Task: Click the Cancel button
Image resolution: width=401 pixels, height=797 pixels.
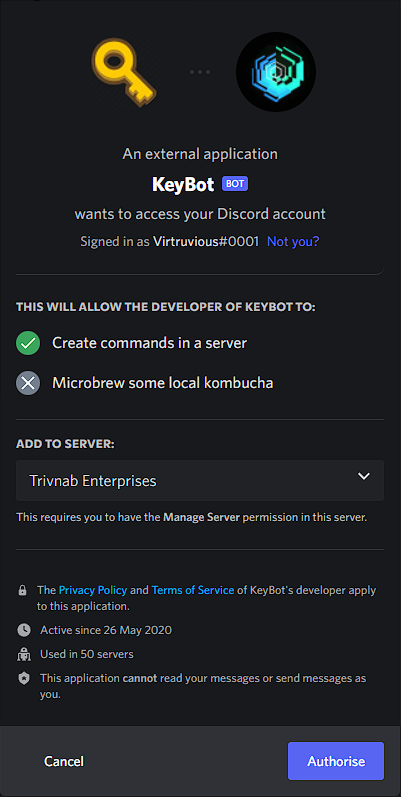Action: tap(64, 761)
